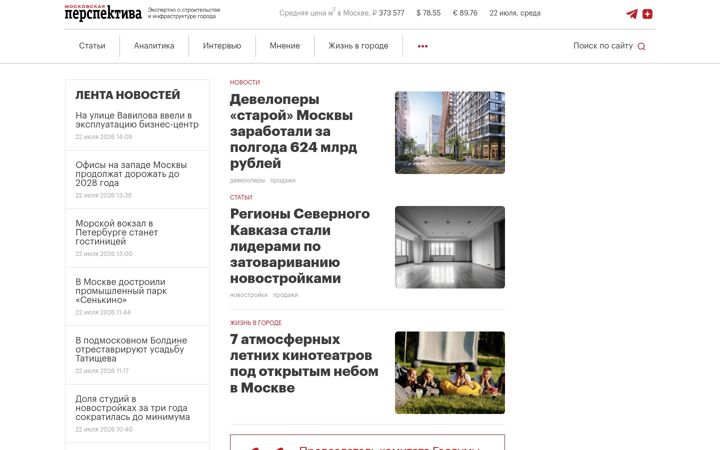Image resolution: width=720 pixels, height=450 pixels.
Task: Open Жизнь в городе menu item
Action: click(x=358, y=45)
